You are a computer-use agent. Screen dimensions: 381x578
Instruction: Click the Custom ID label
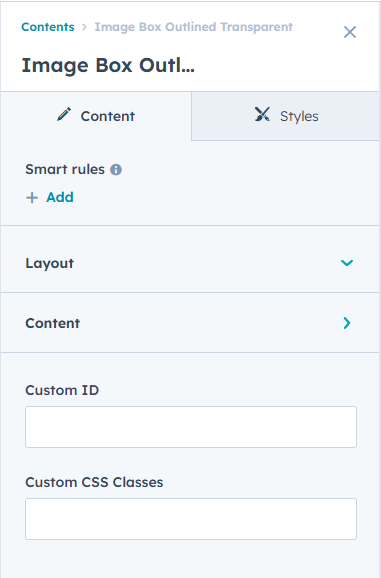pos(62,390)
